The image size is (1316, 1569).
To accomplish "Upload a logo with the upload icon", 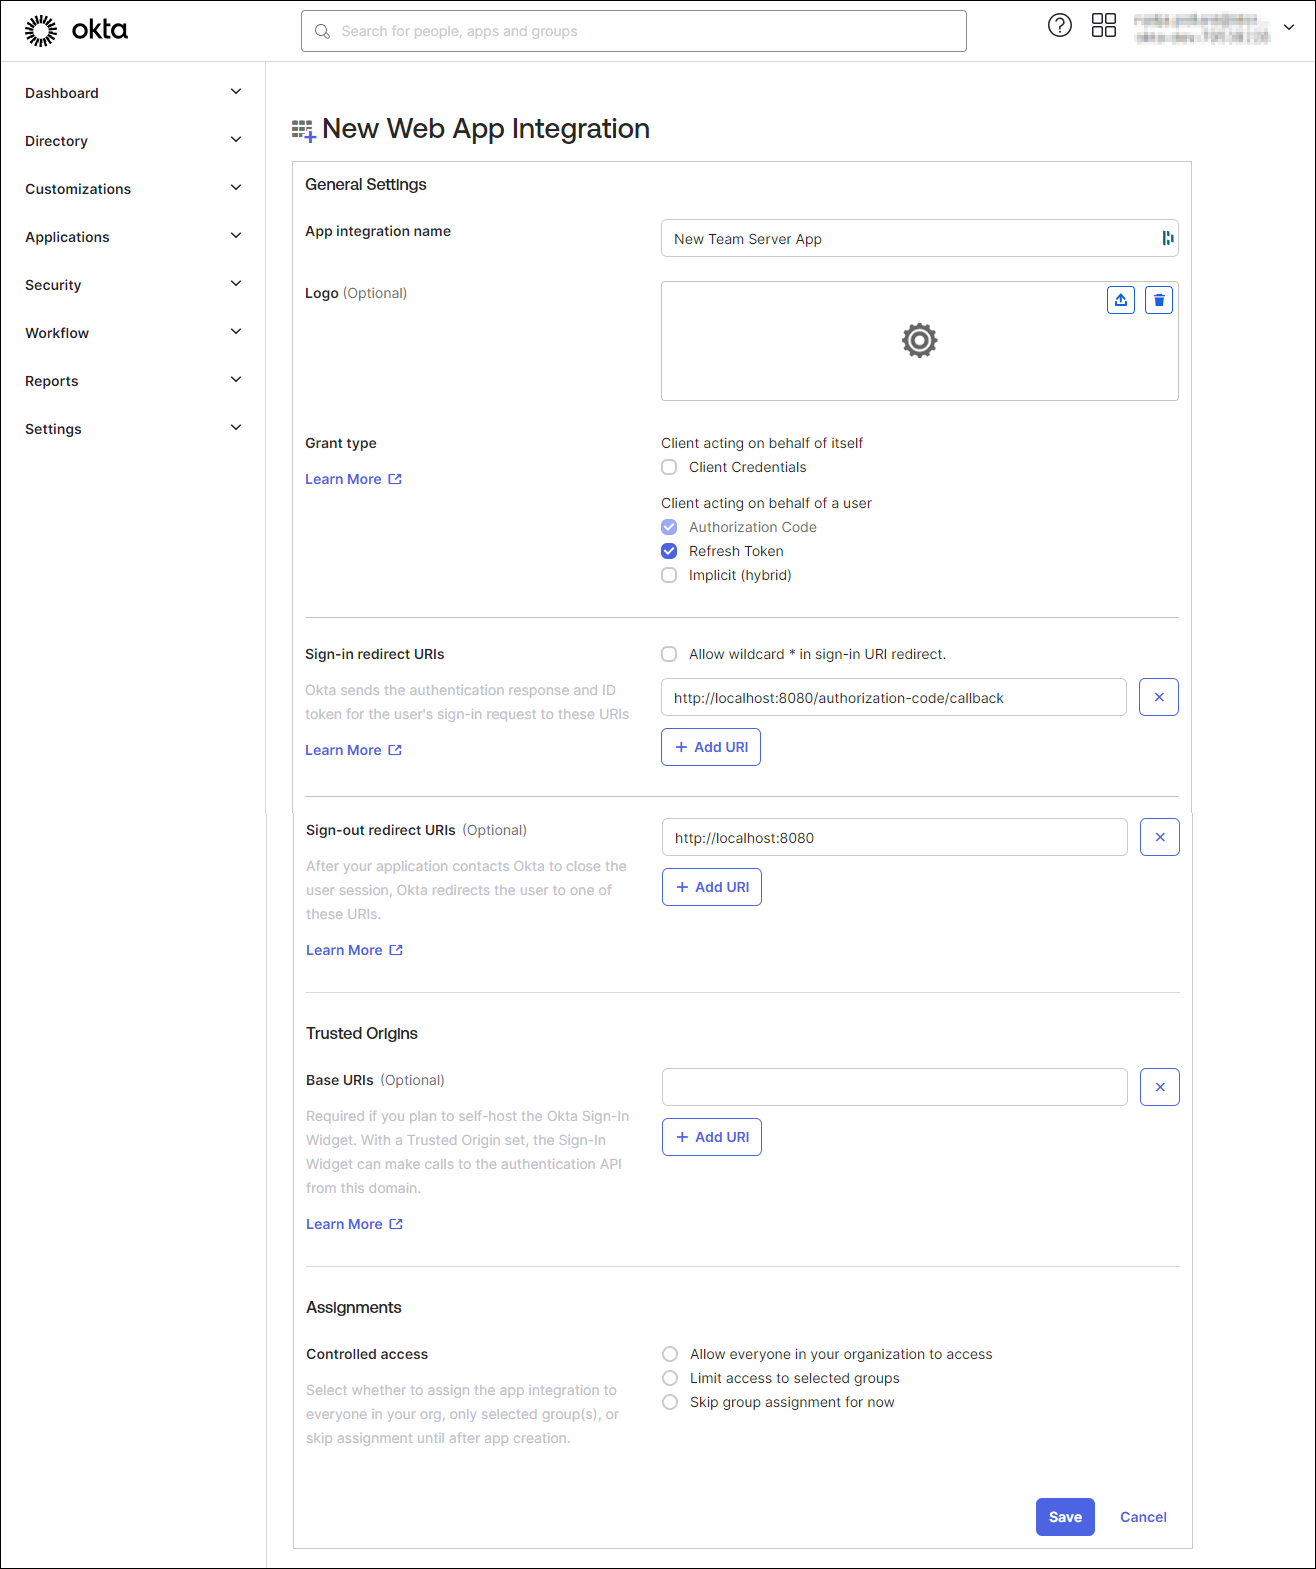I will pos(1121,300).
